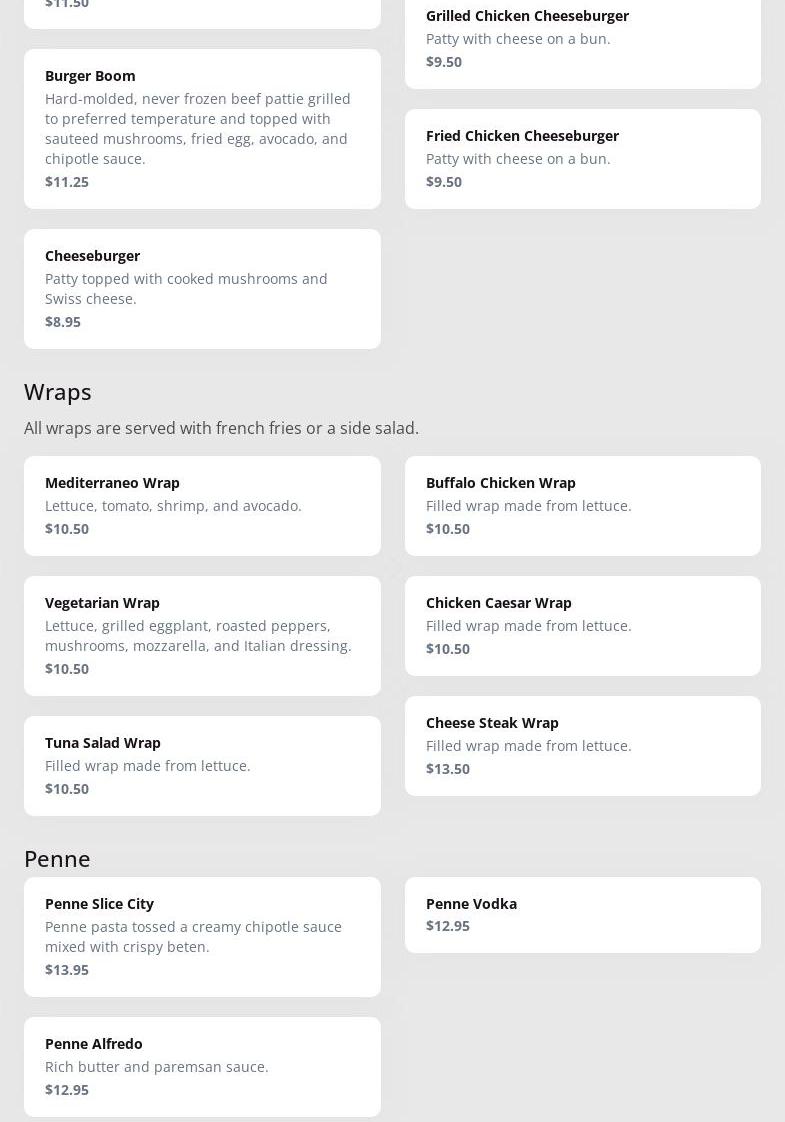This screenshot has width=785, height=1122.
Task: Select the Buffalo Chicken Wrap
Action: [x=582, y=505]
